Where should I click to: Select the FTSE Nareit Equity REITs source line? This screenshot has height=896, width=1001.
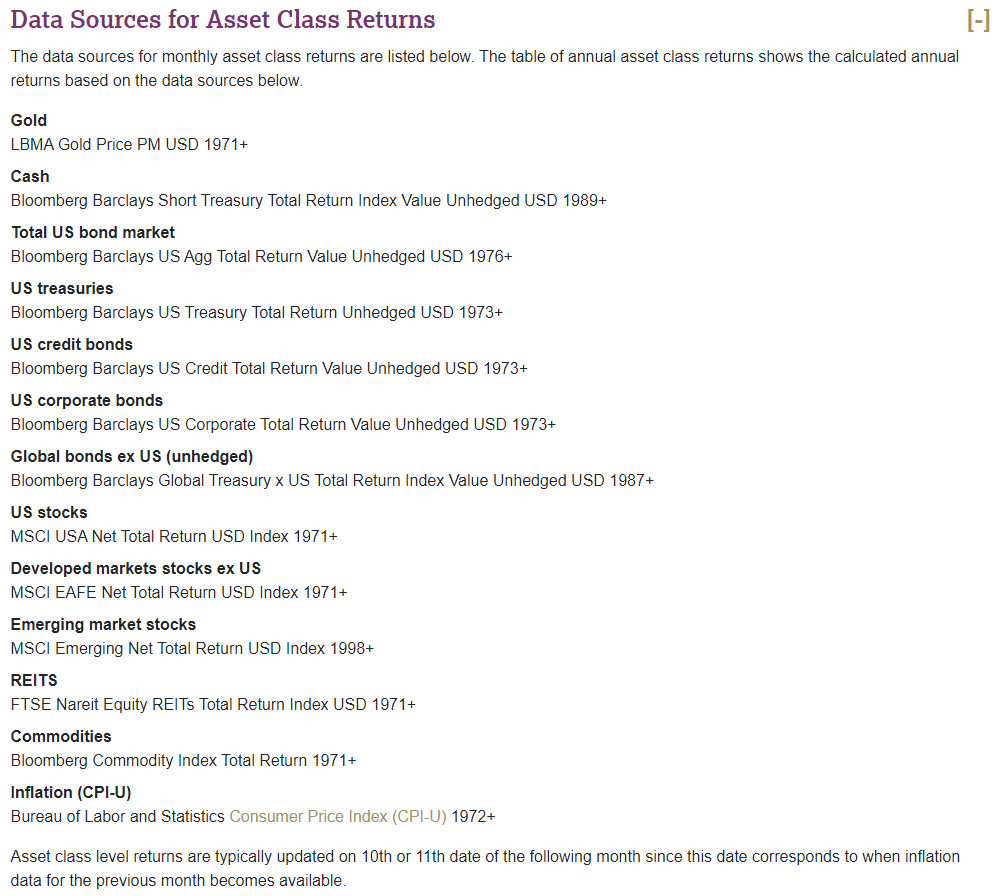point(213,704)
